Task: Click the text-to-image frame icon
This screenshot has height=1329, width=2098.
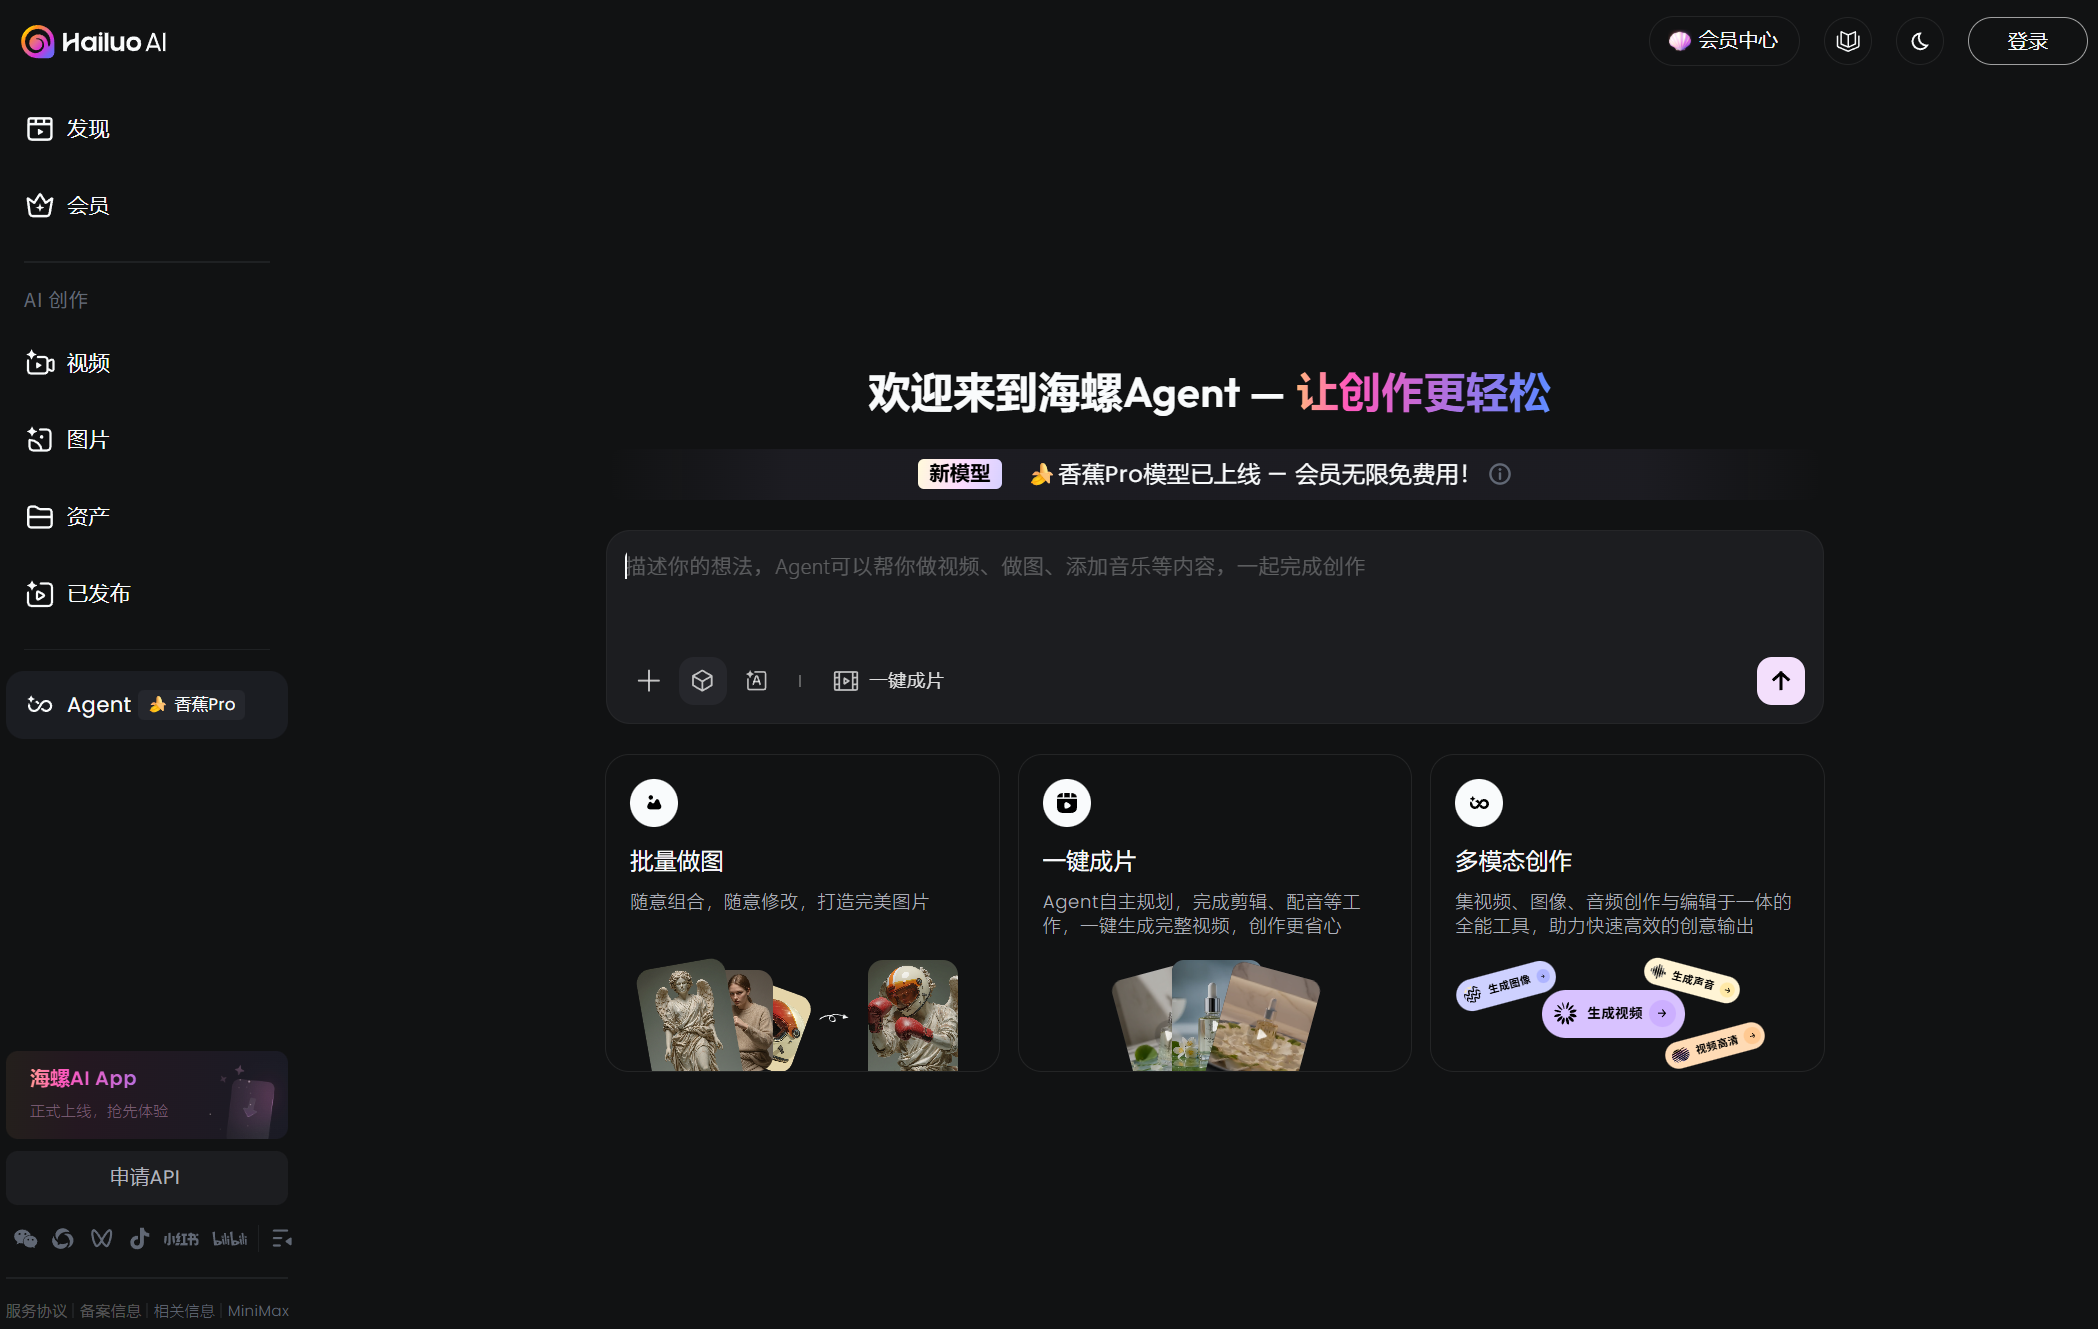Action: 756,681
